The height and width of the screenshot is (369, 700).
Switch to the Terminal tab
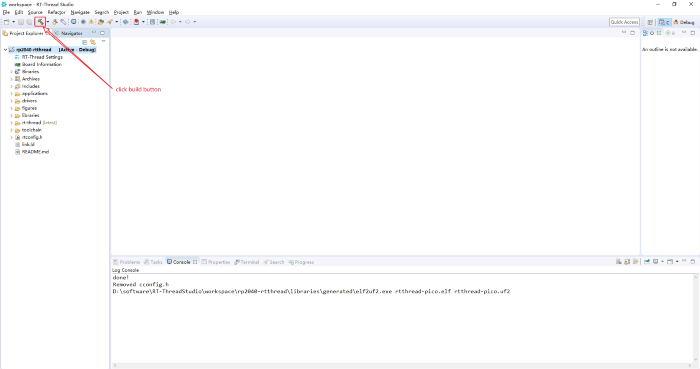(246, 262)
